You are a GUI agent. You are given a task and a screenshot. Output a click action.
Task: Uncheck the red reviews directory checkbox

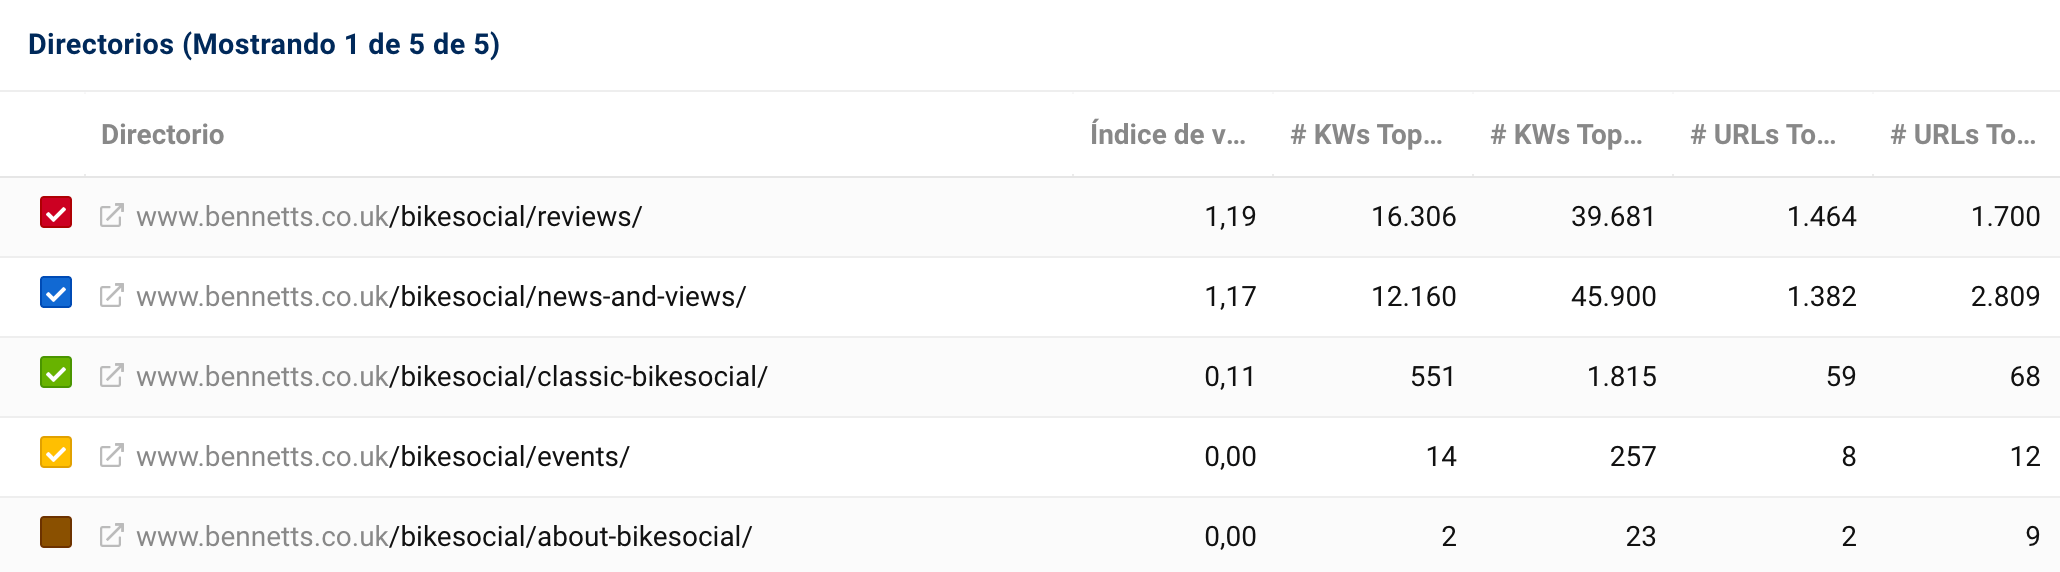[x=56, y=213]
